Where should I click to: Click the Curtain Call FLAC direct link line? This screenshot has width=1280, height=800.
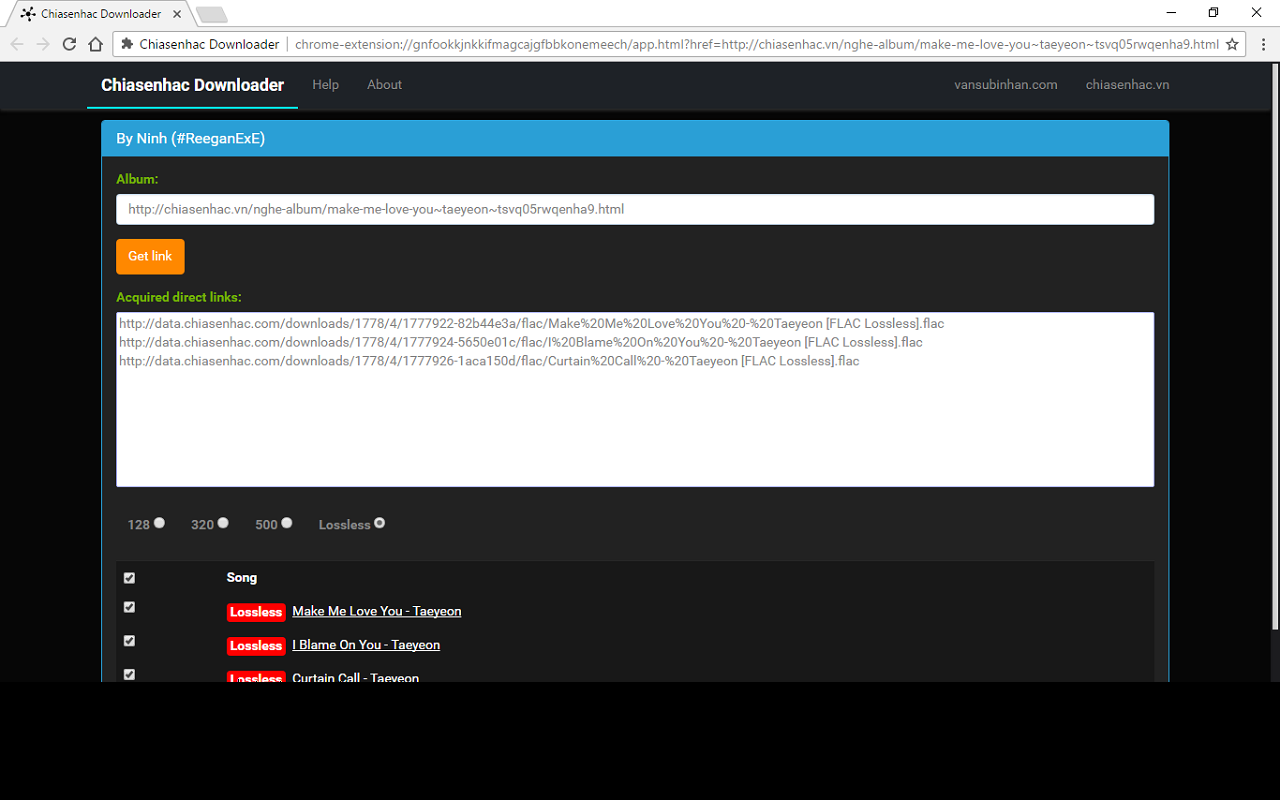489,361
